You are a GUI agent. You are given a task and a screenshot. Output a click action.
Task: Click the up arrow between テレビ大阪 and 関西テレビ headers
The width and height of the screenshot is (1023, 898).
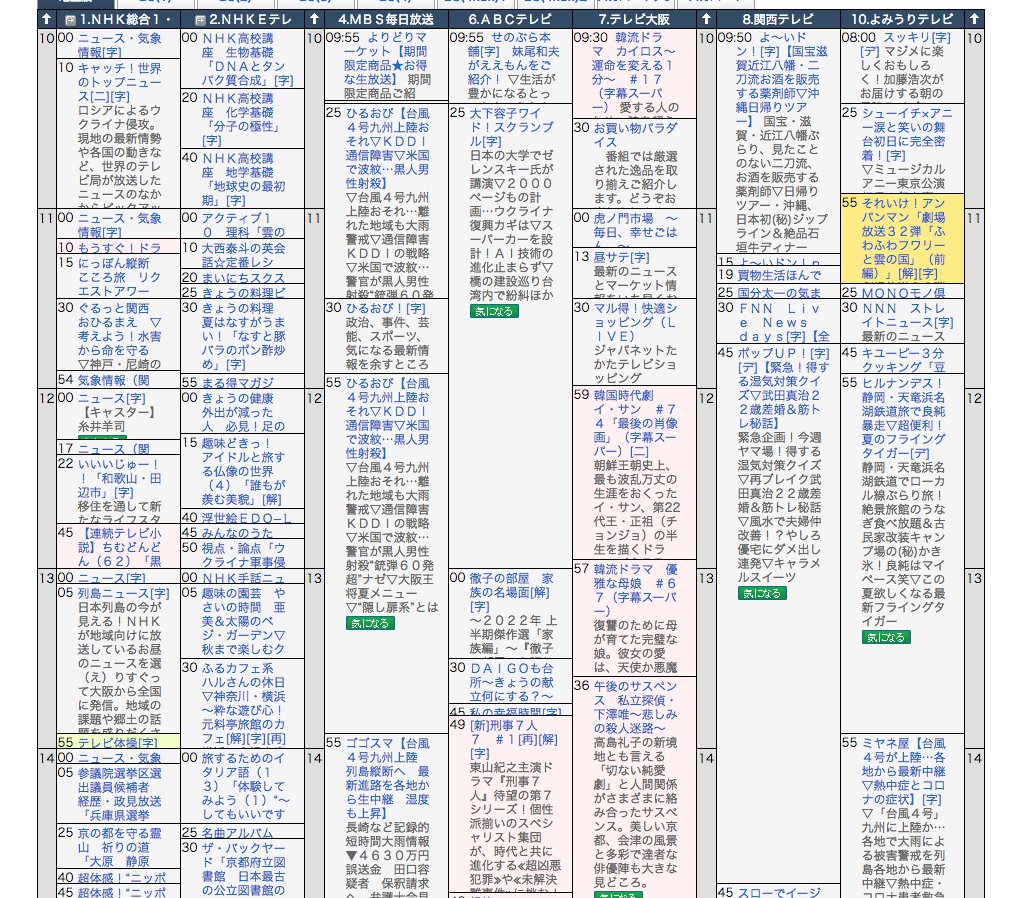pyautogui.click(x=706, y=19)
